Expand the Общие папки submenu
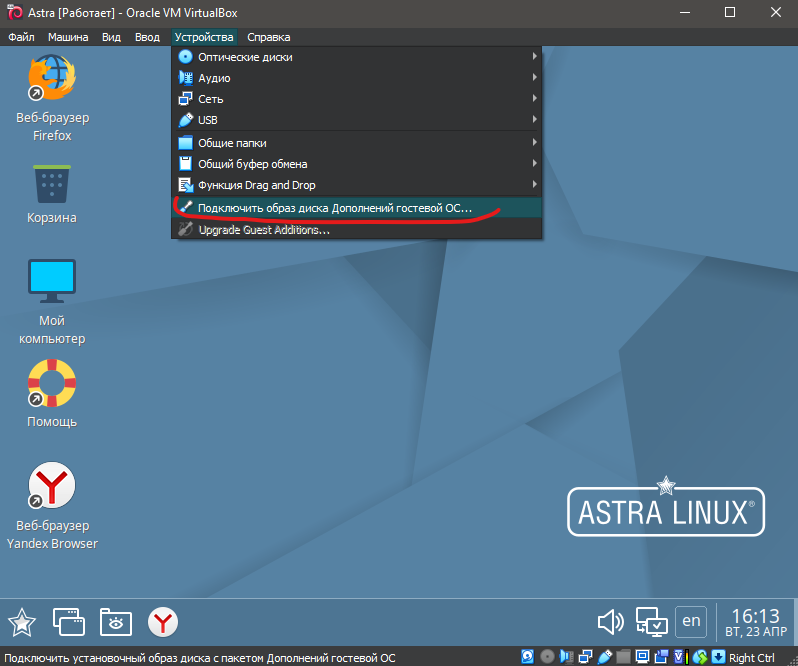Image resolution: width=798 pixels, height=666 pixels. 357,143
